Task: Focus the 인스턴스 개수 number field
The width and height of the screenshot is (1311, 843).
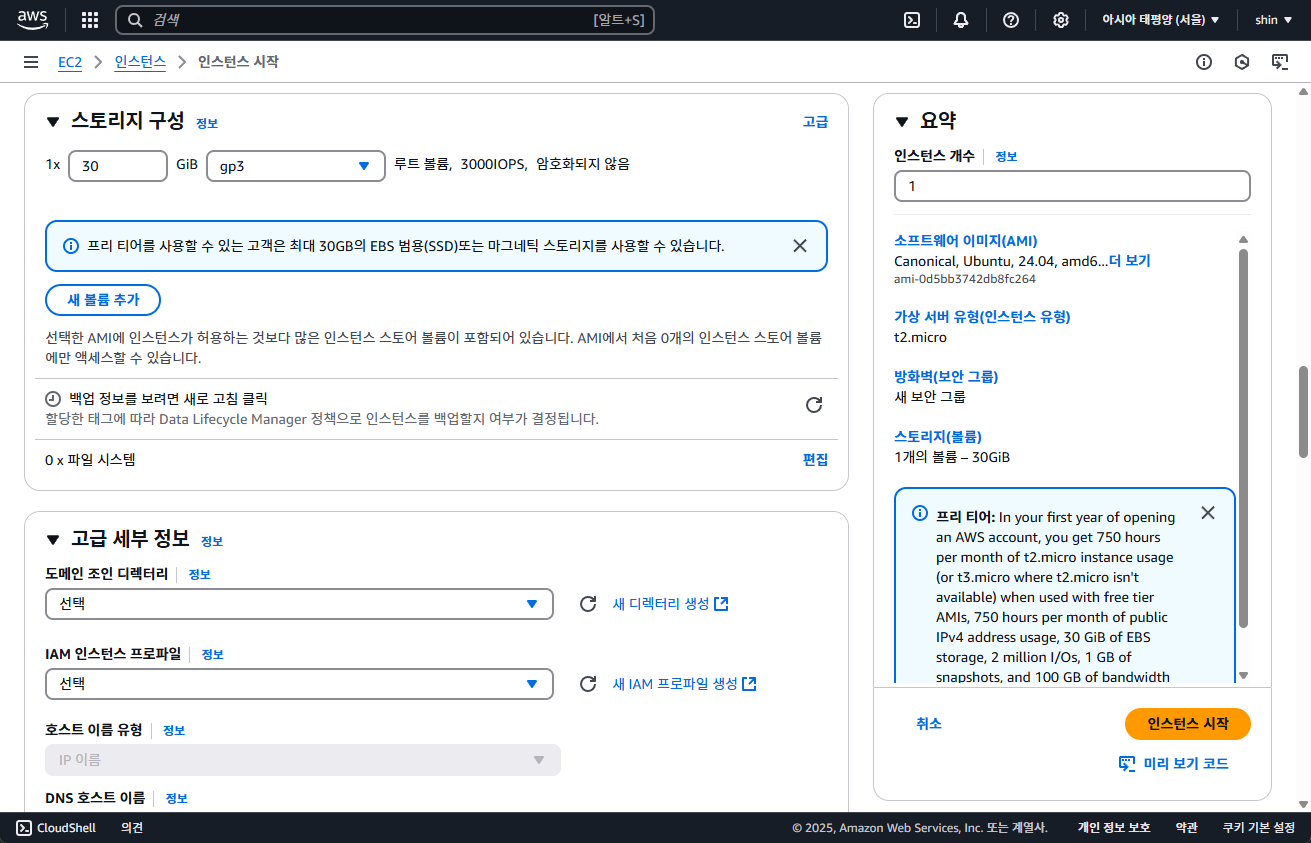Action: point(1072,186)
